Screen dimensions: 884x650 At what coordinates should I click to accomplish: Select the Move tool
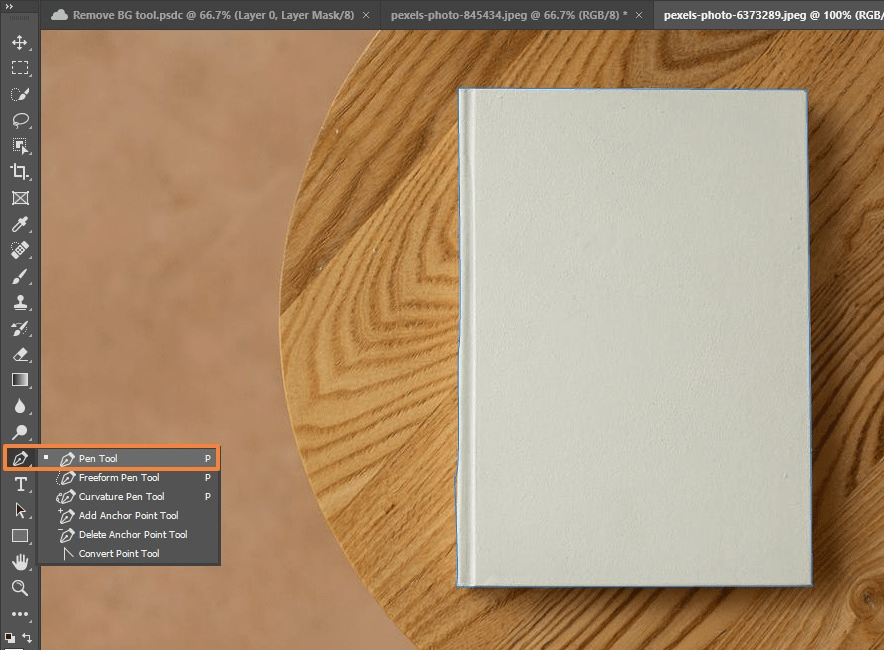tap(19, 43)
